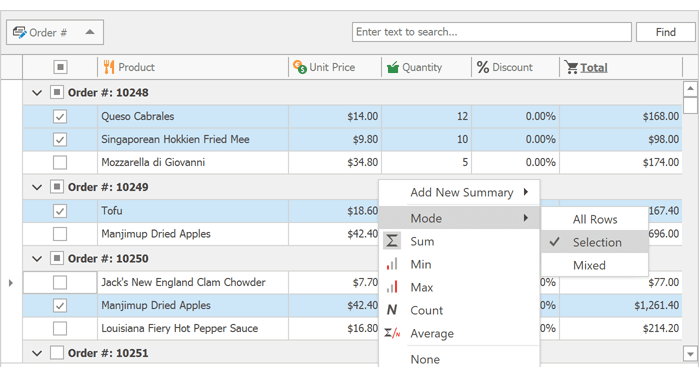Click the Order # sort ascending arrow
Image resolution: width=699 pixels, height=367 pixels.
(90, 32)
